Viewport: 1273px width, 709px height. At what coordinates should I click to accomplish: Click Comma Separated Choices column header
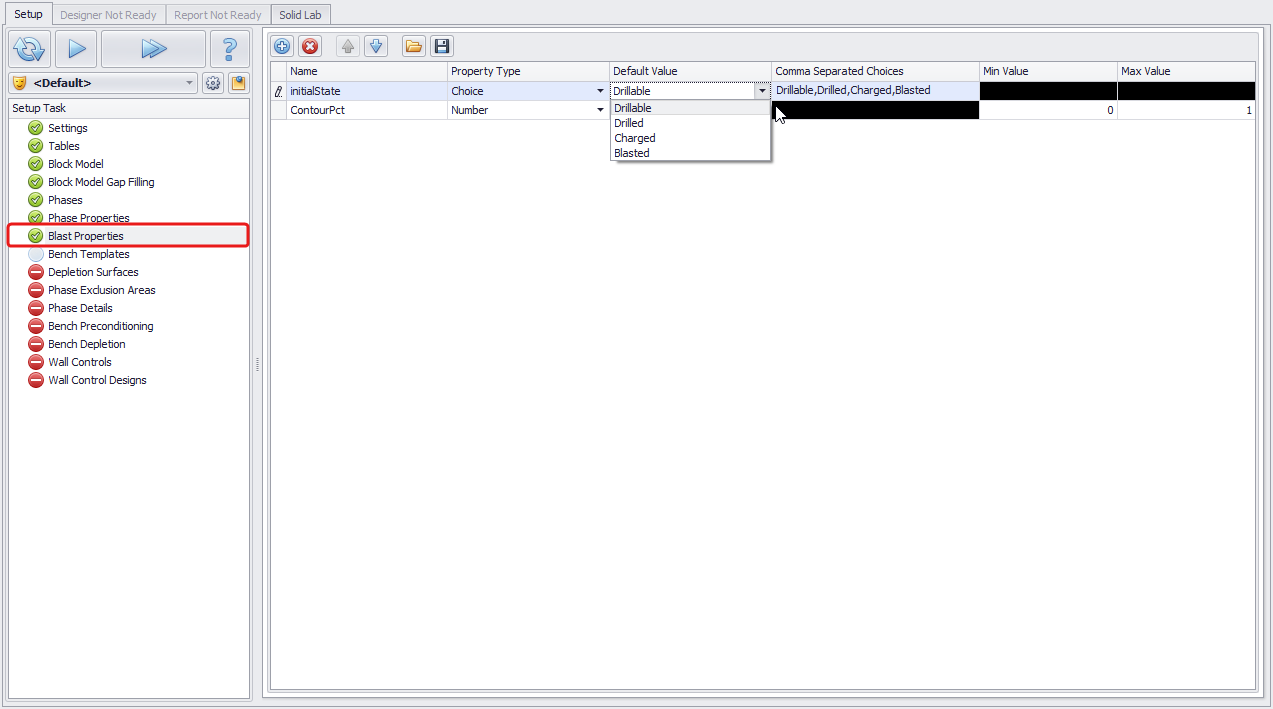(x=876, y=71)
